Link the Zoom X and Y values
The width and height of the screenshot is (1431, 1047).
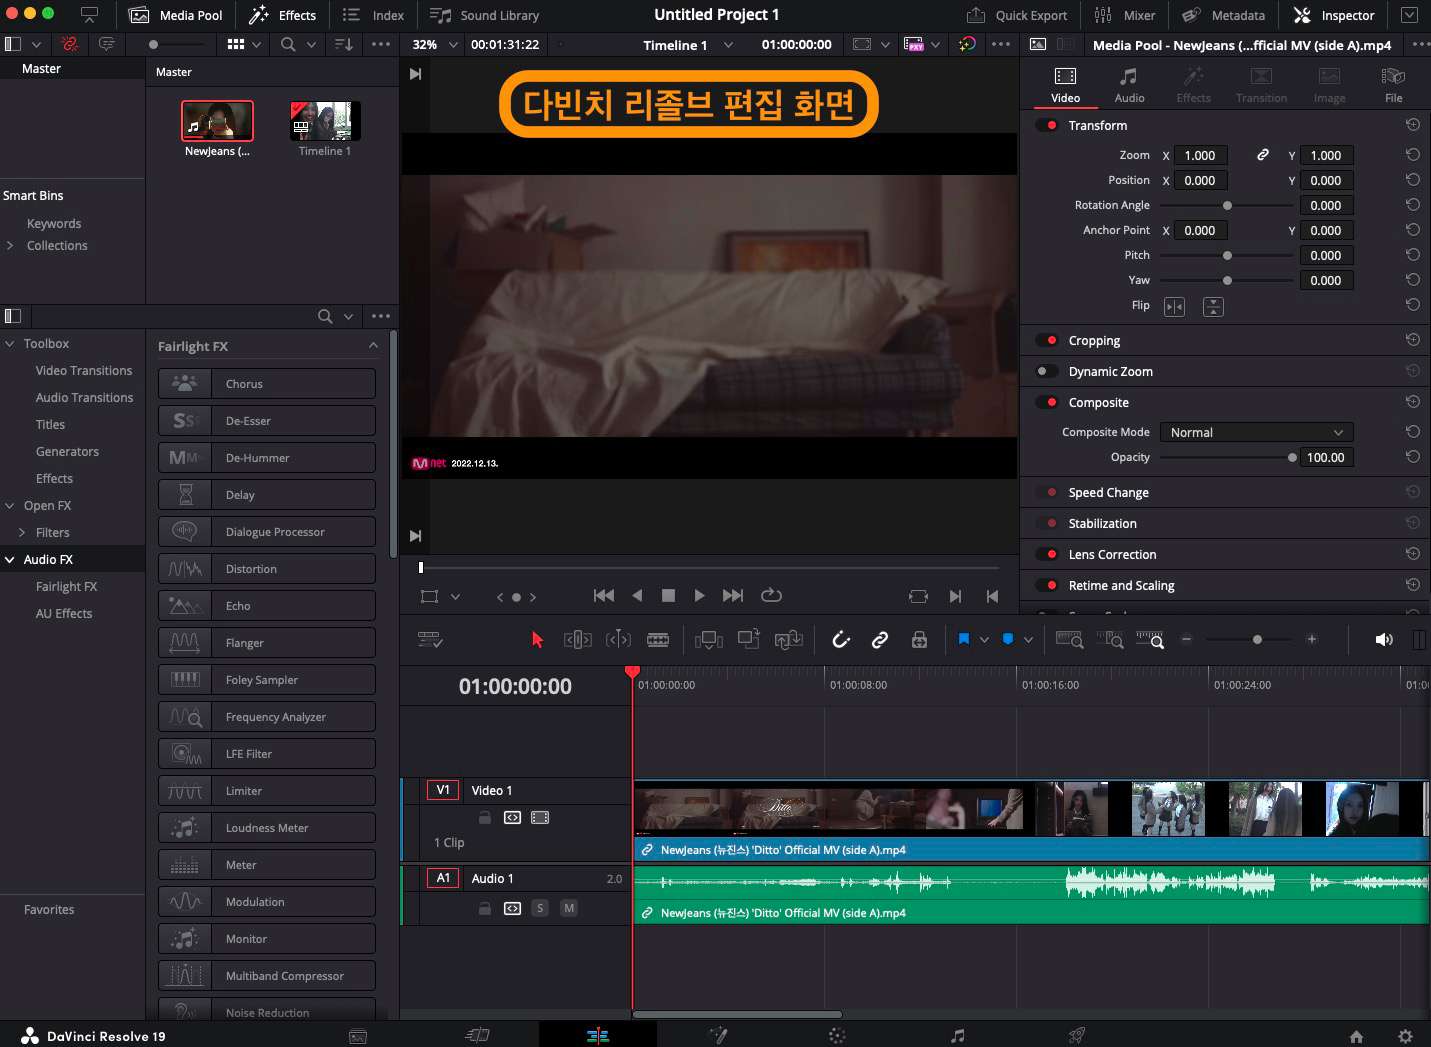1263,155
